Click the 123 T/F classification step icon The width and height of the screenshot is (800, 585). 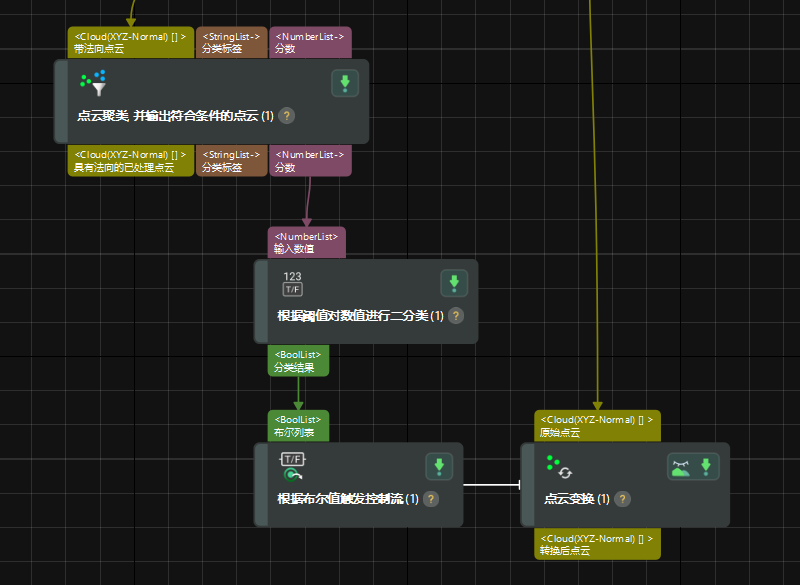pos(292,283)
